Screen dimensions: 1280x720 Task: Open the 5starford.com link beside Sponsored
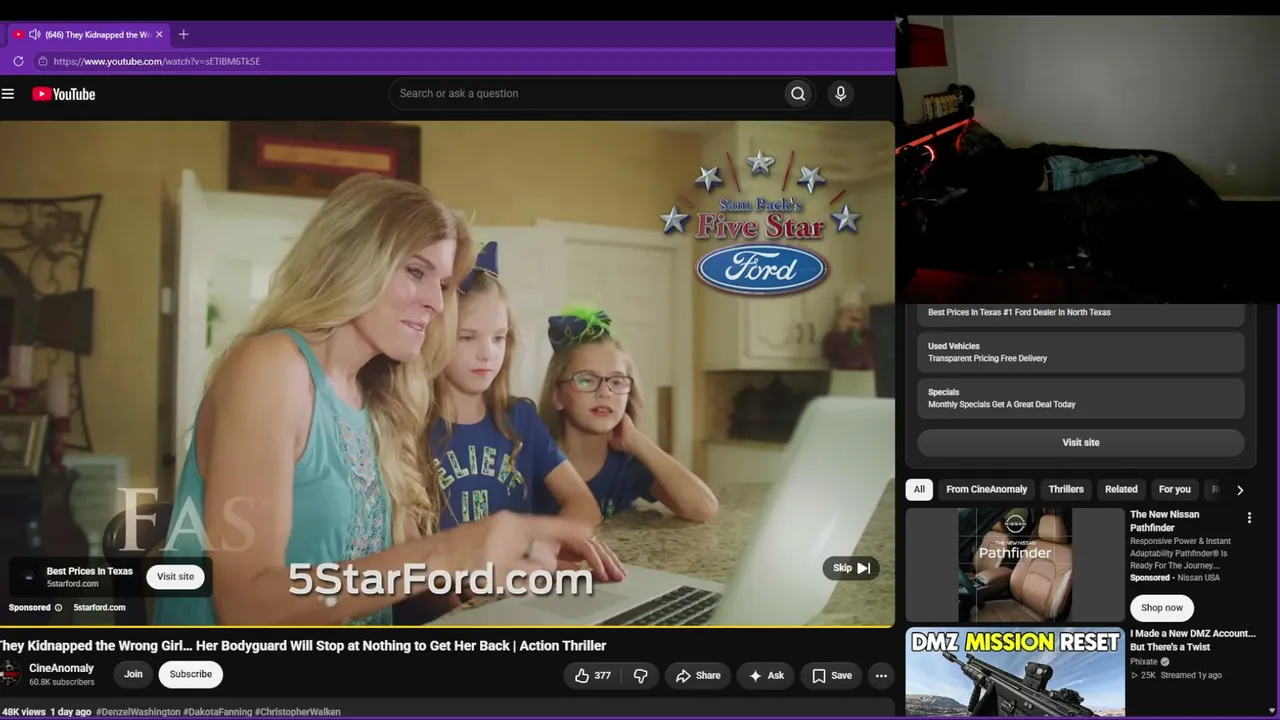point(99,607)
